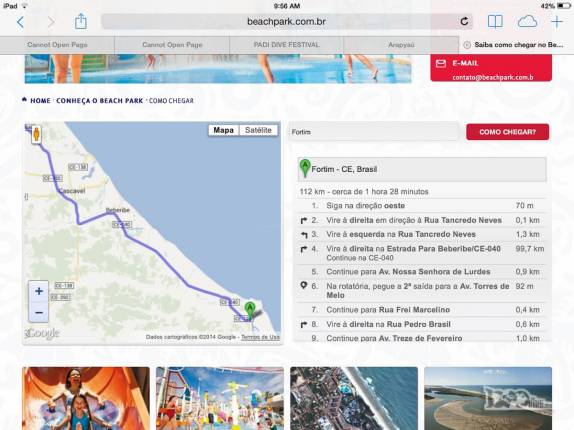Image resolution: width=574 pixels, height=430 pixels.
Task: Click the HOME breadcrumb link
Action: pos(40,101)
